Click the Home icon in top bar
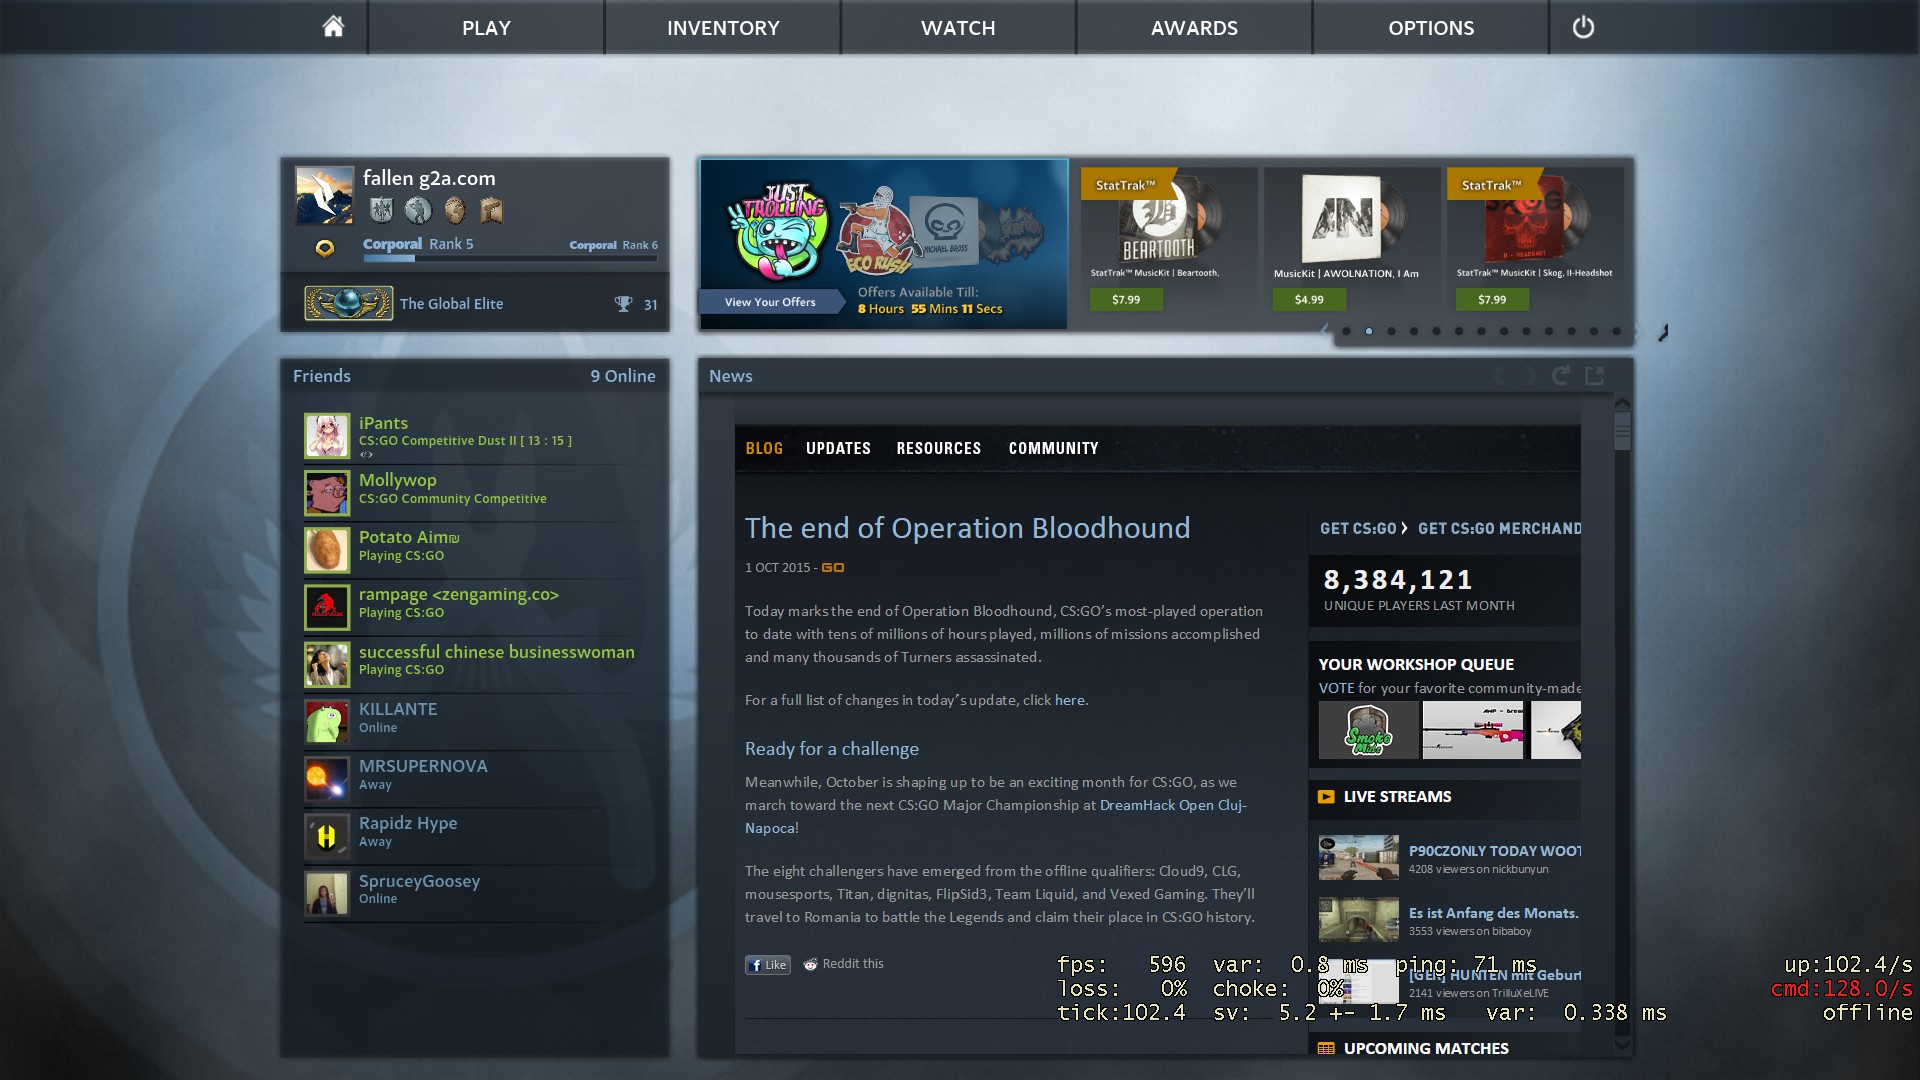 tap(333, 27)
